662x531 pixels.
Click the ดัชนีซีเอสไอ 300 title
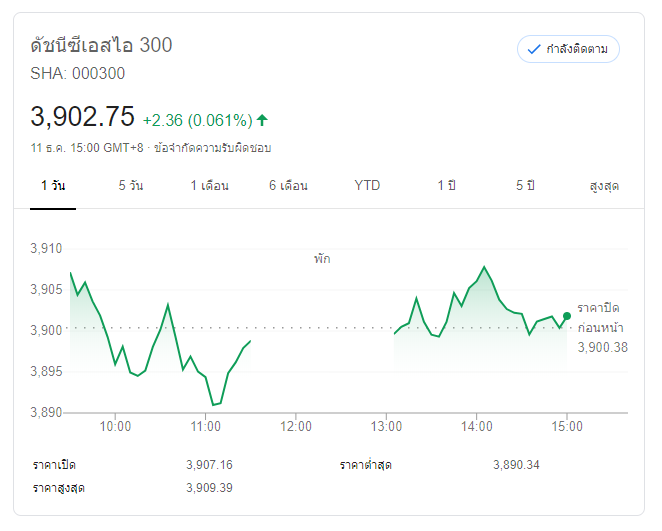tap(101, 45)
